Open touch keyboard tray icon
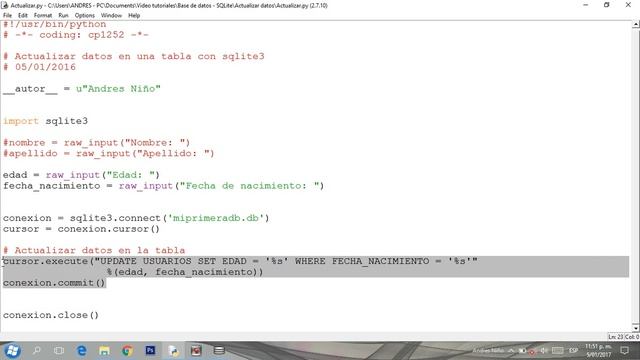640x360 pixels. 558,351
